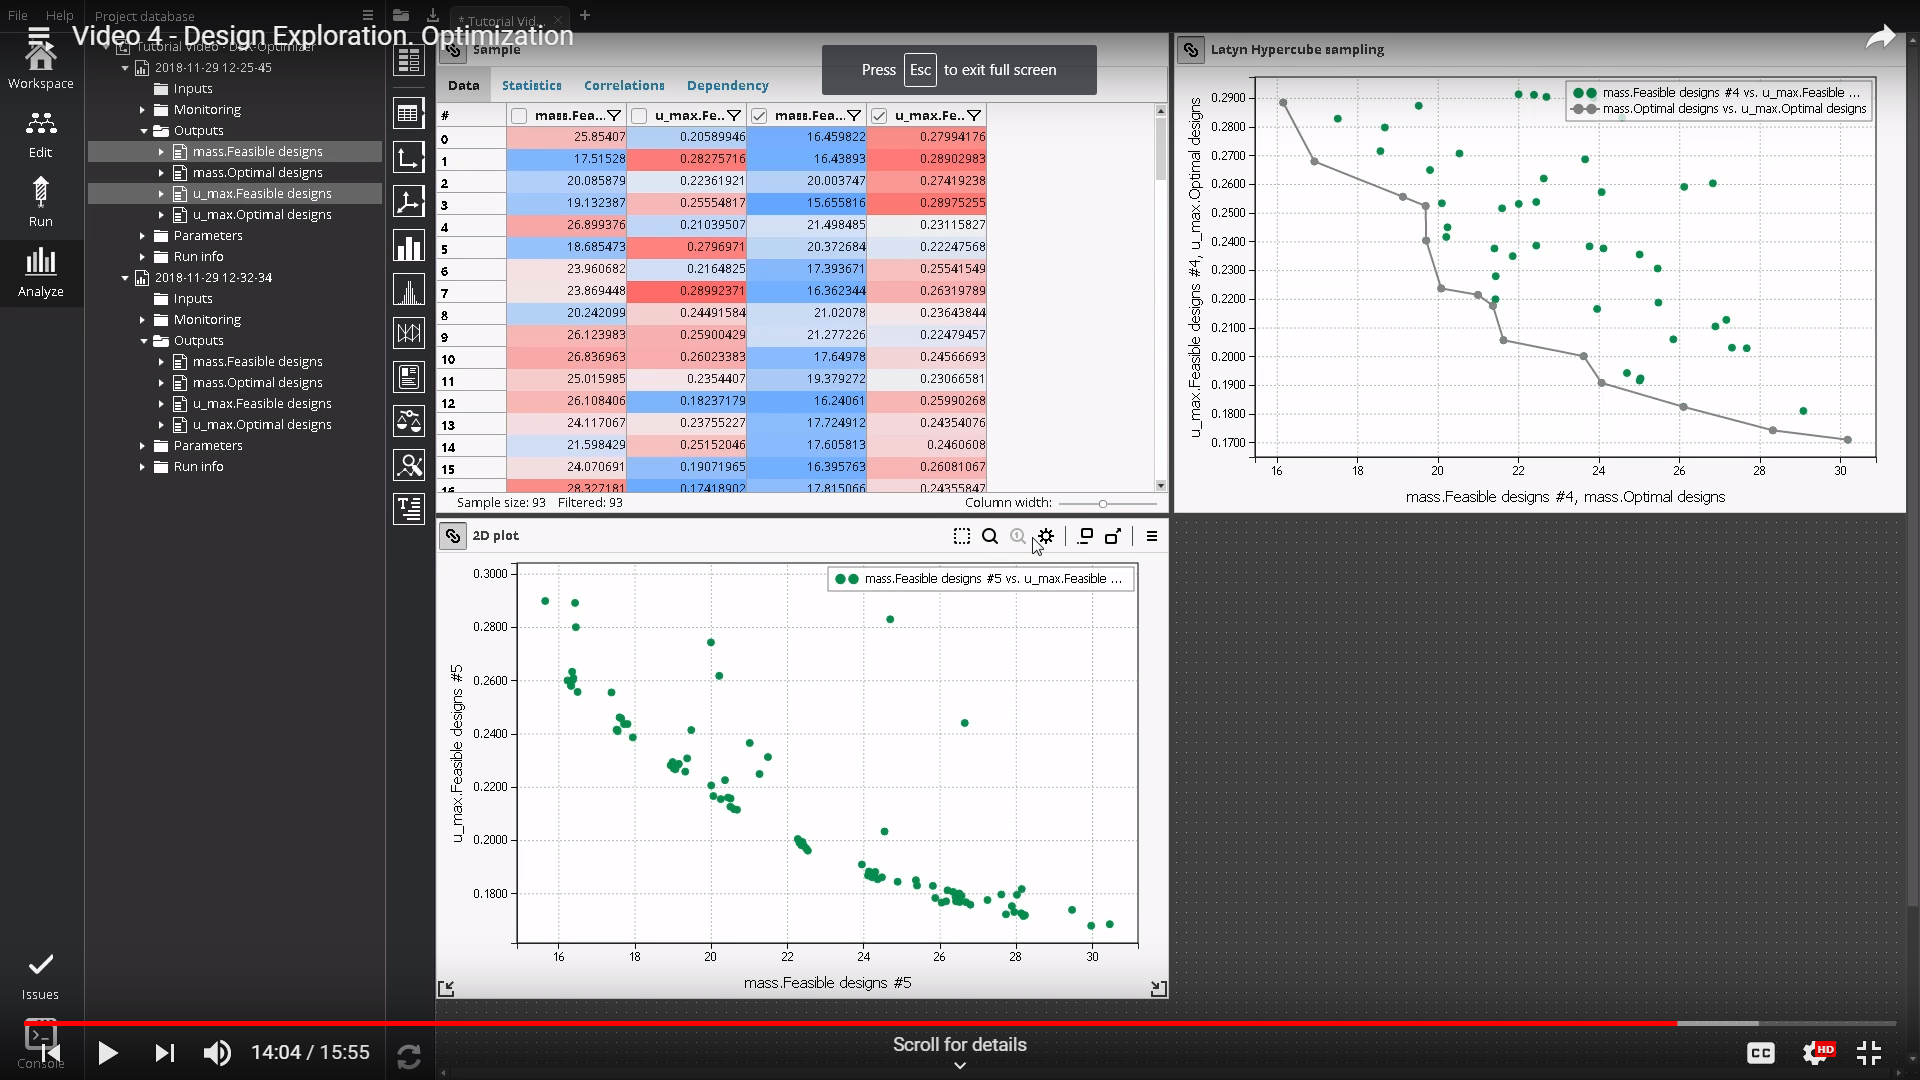The image size is (1920, 1080).
Task: Toggle checkbox of first u_max.Fe column
Action: (x=639, y=116)
